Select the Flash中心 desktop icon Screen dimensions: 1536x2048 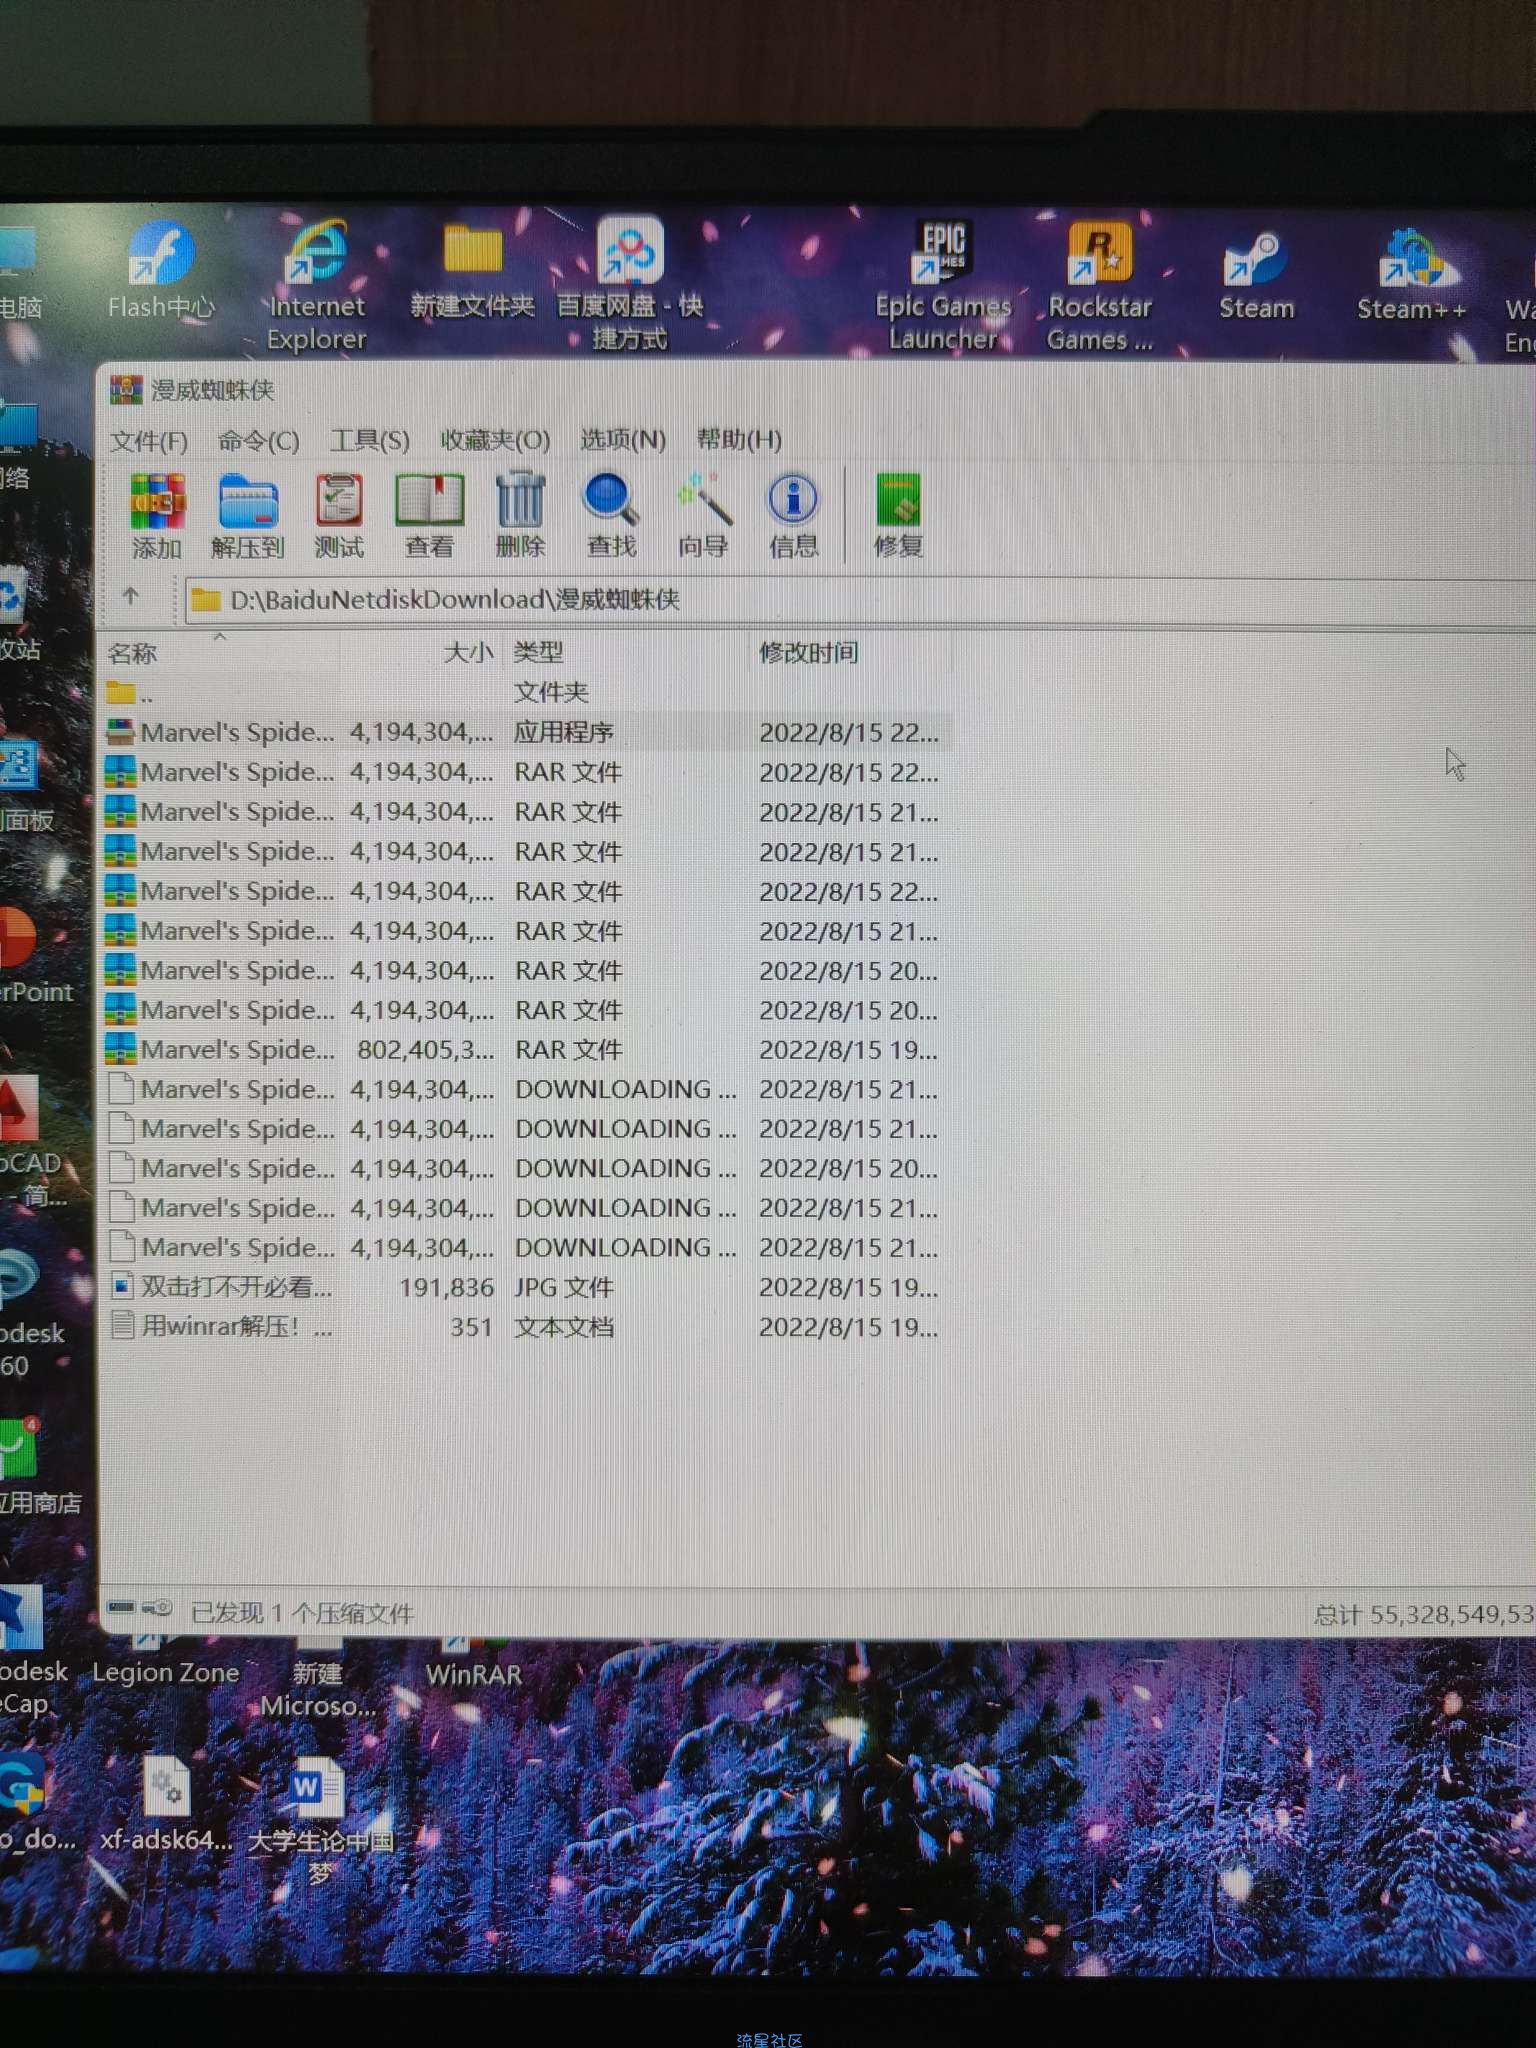161,270
